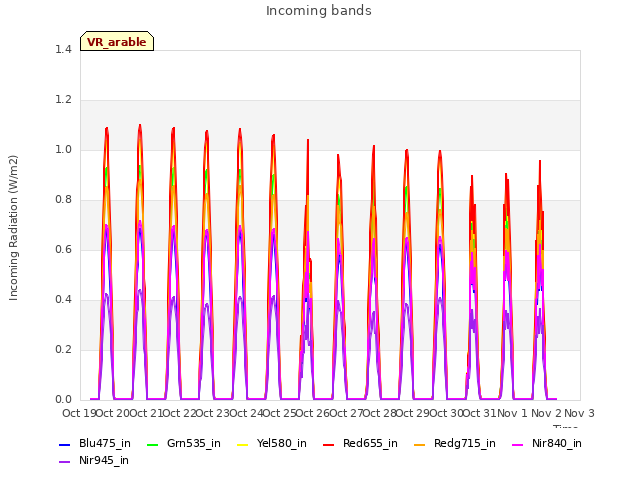Click the 1.0 y-axis tick label
Viewport: 640px width, 480px height.
pos(63,149)
